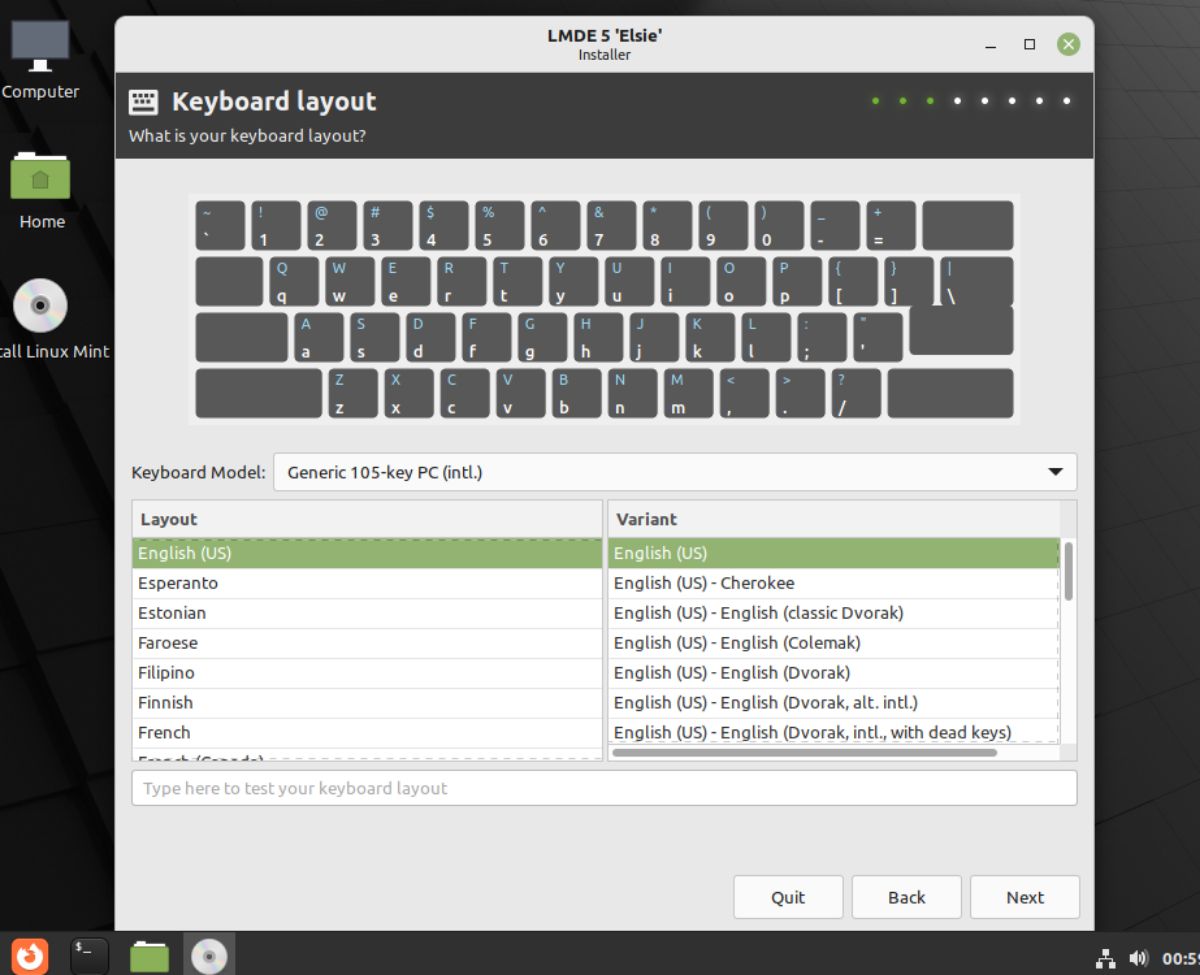
Task: Open the file manager from the taskbar
Action: (149, 955)
